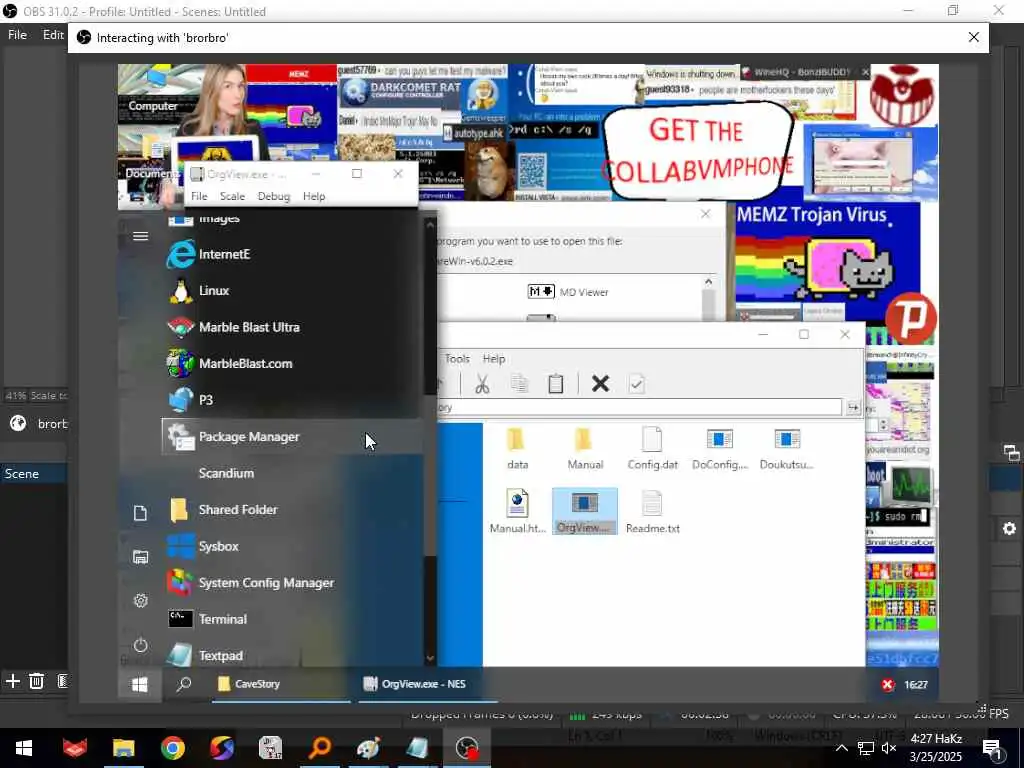Image resolution: width=1024 pixels, height=768 pixels.
Task: Open System Config Manager
Action: click(x=293, y=583)
